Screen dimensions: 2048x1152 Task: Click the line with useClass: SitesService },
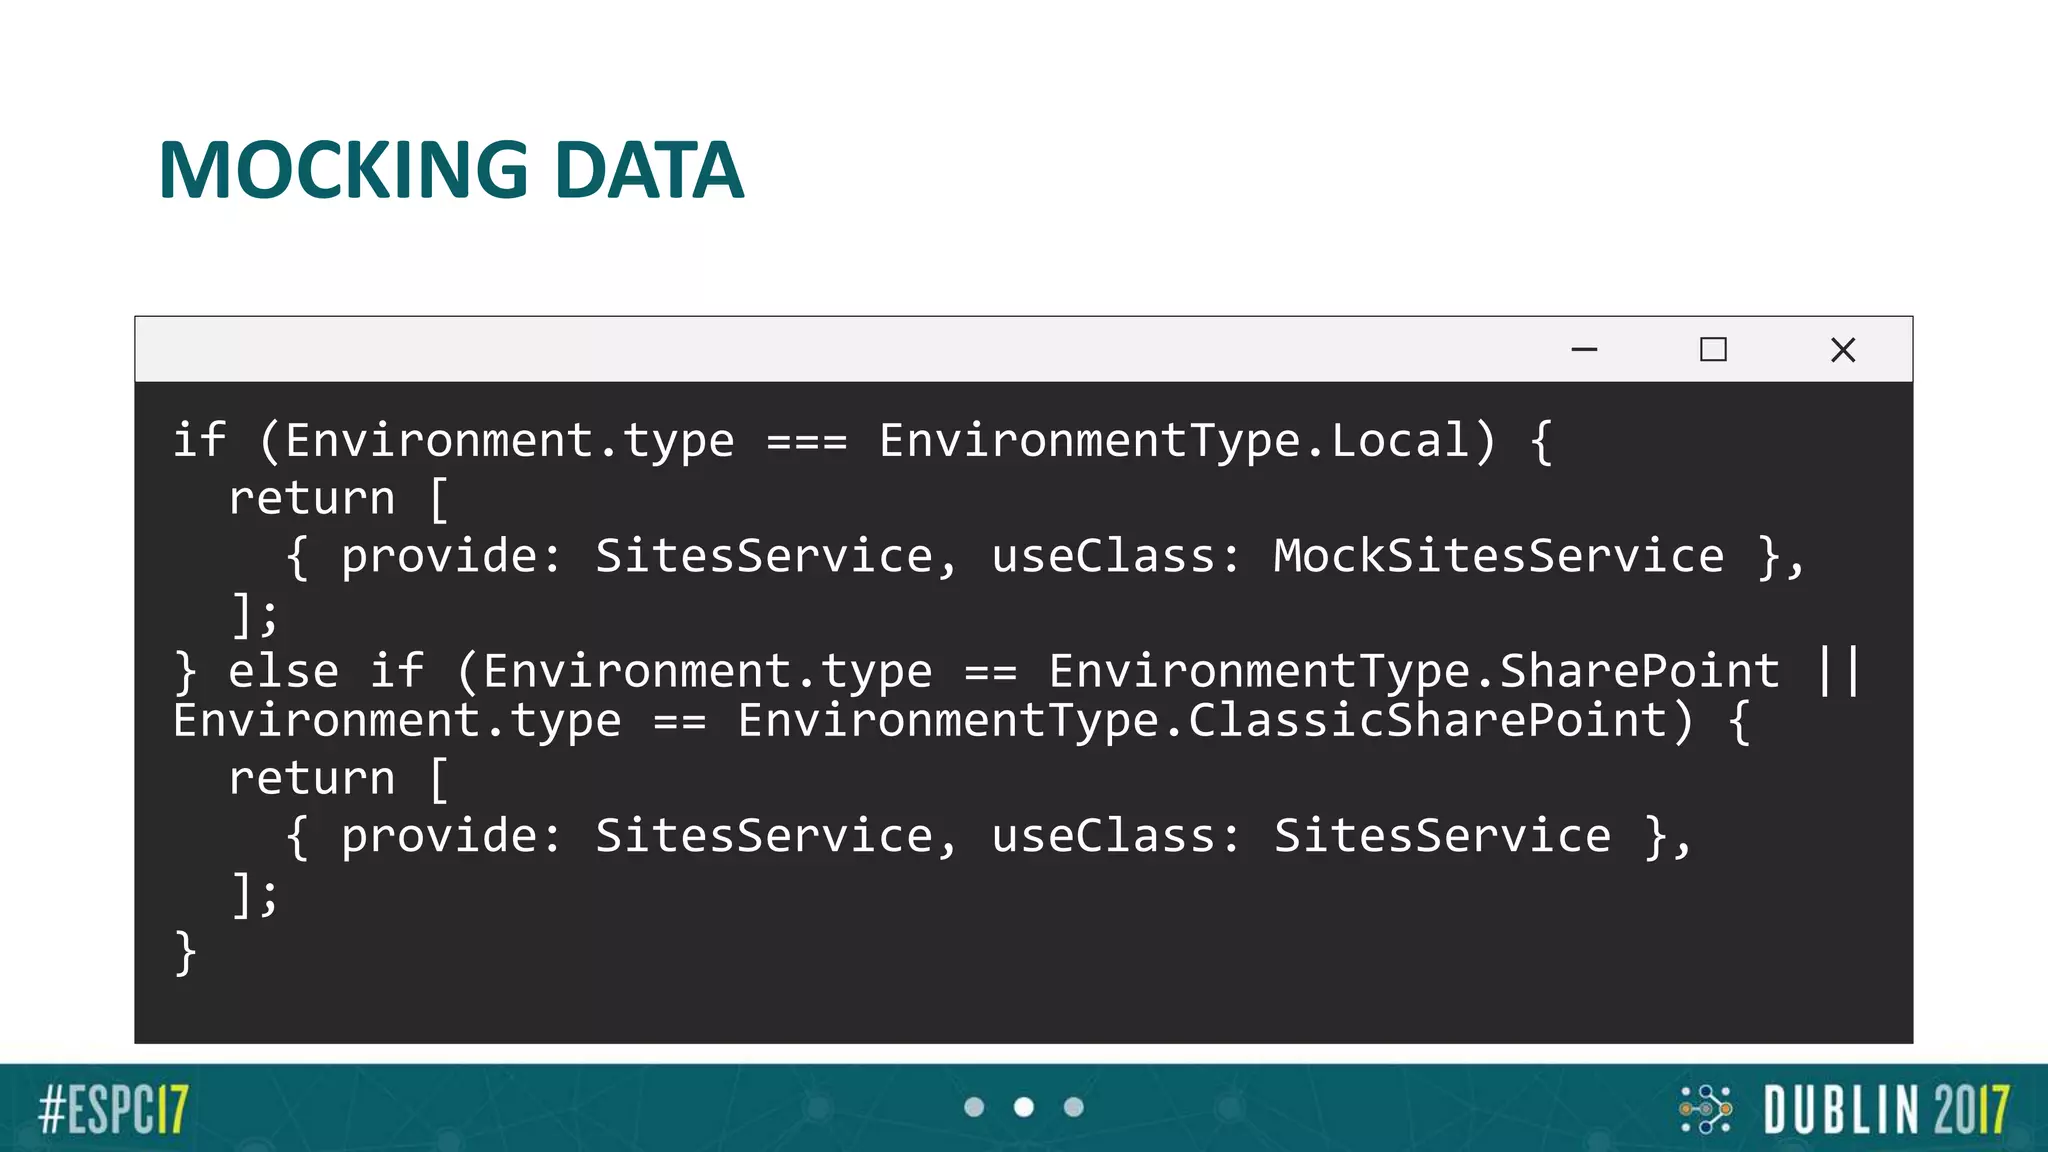click(989, 836)
